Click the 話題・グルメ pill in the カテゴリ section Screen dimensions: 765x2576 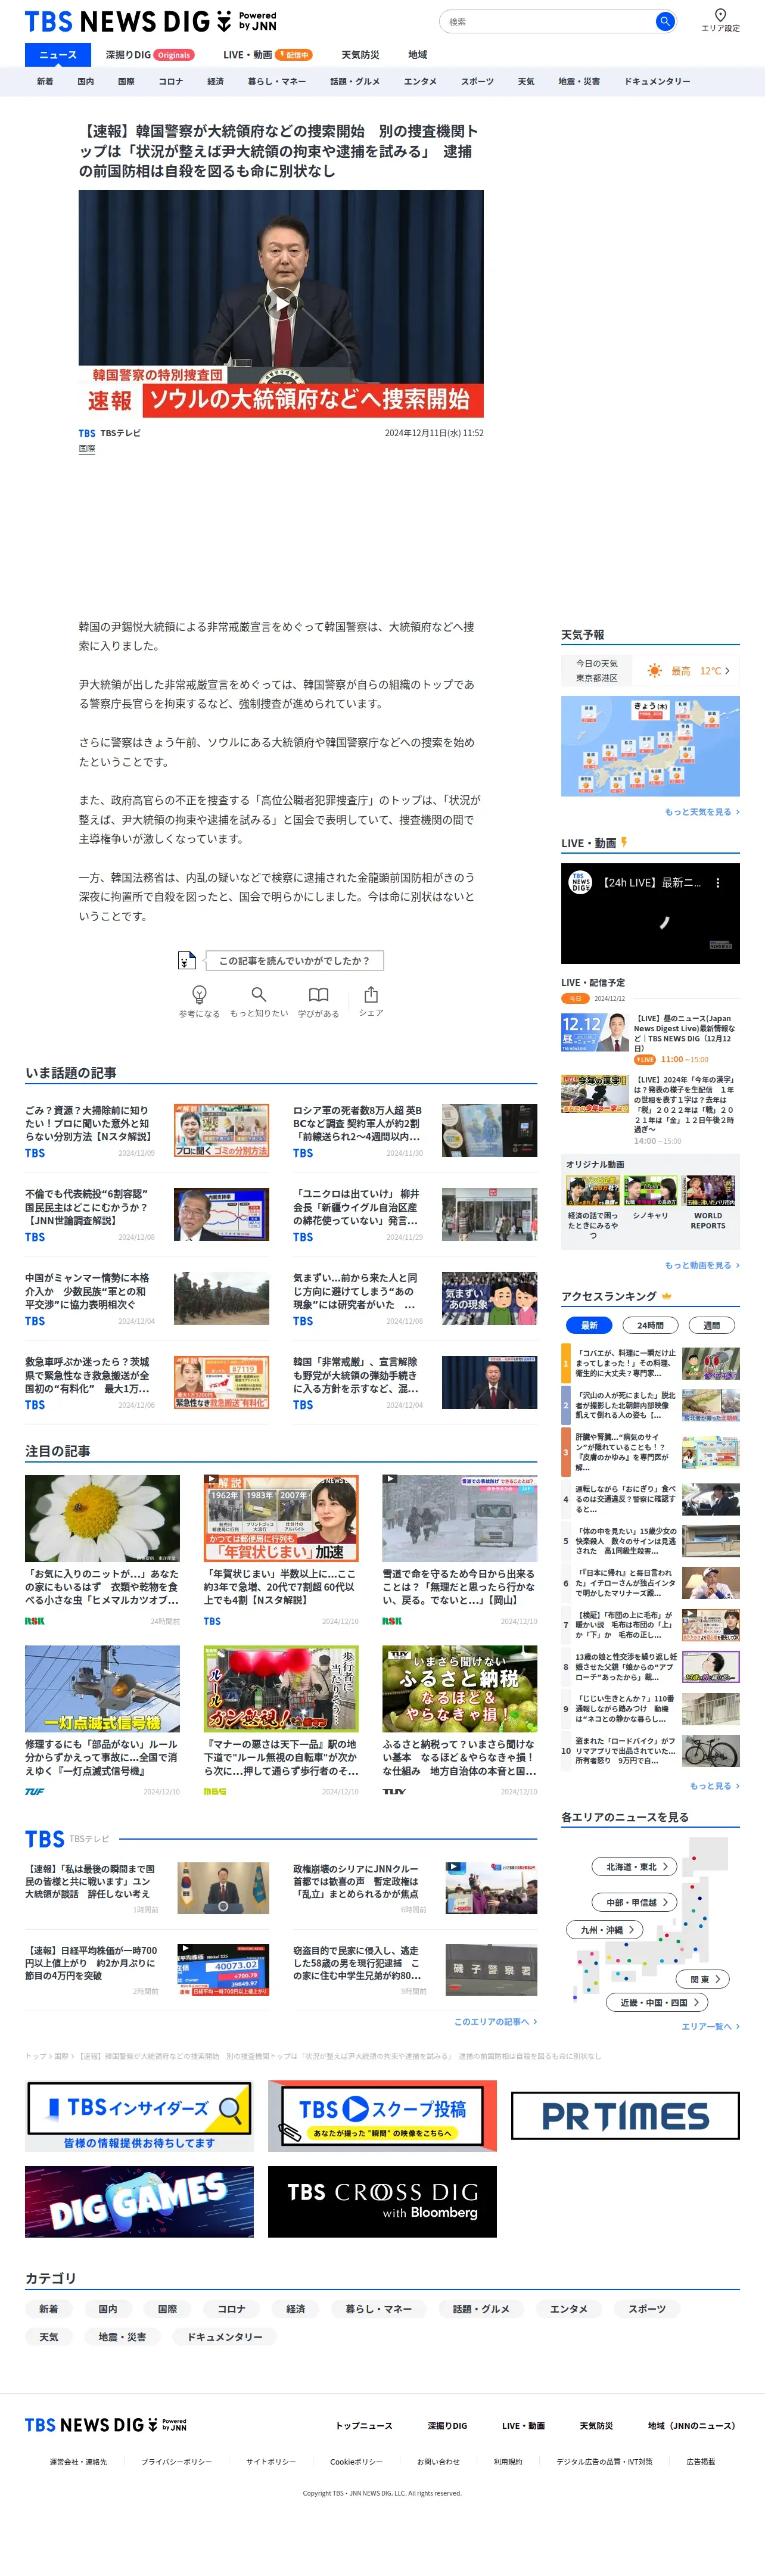481,2308
